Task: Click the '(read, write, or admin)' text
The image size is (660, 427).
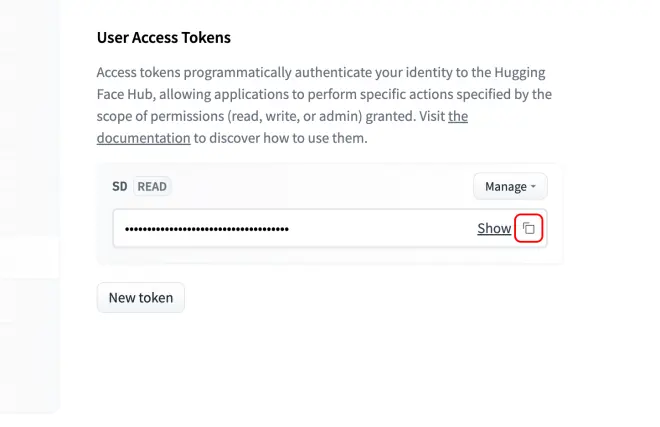Action: (295, 116)
